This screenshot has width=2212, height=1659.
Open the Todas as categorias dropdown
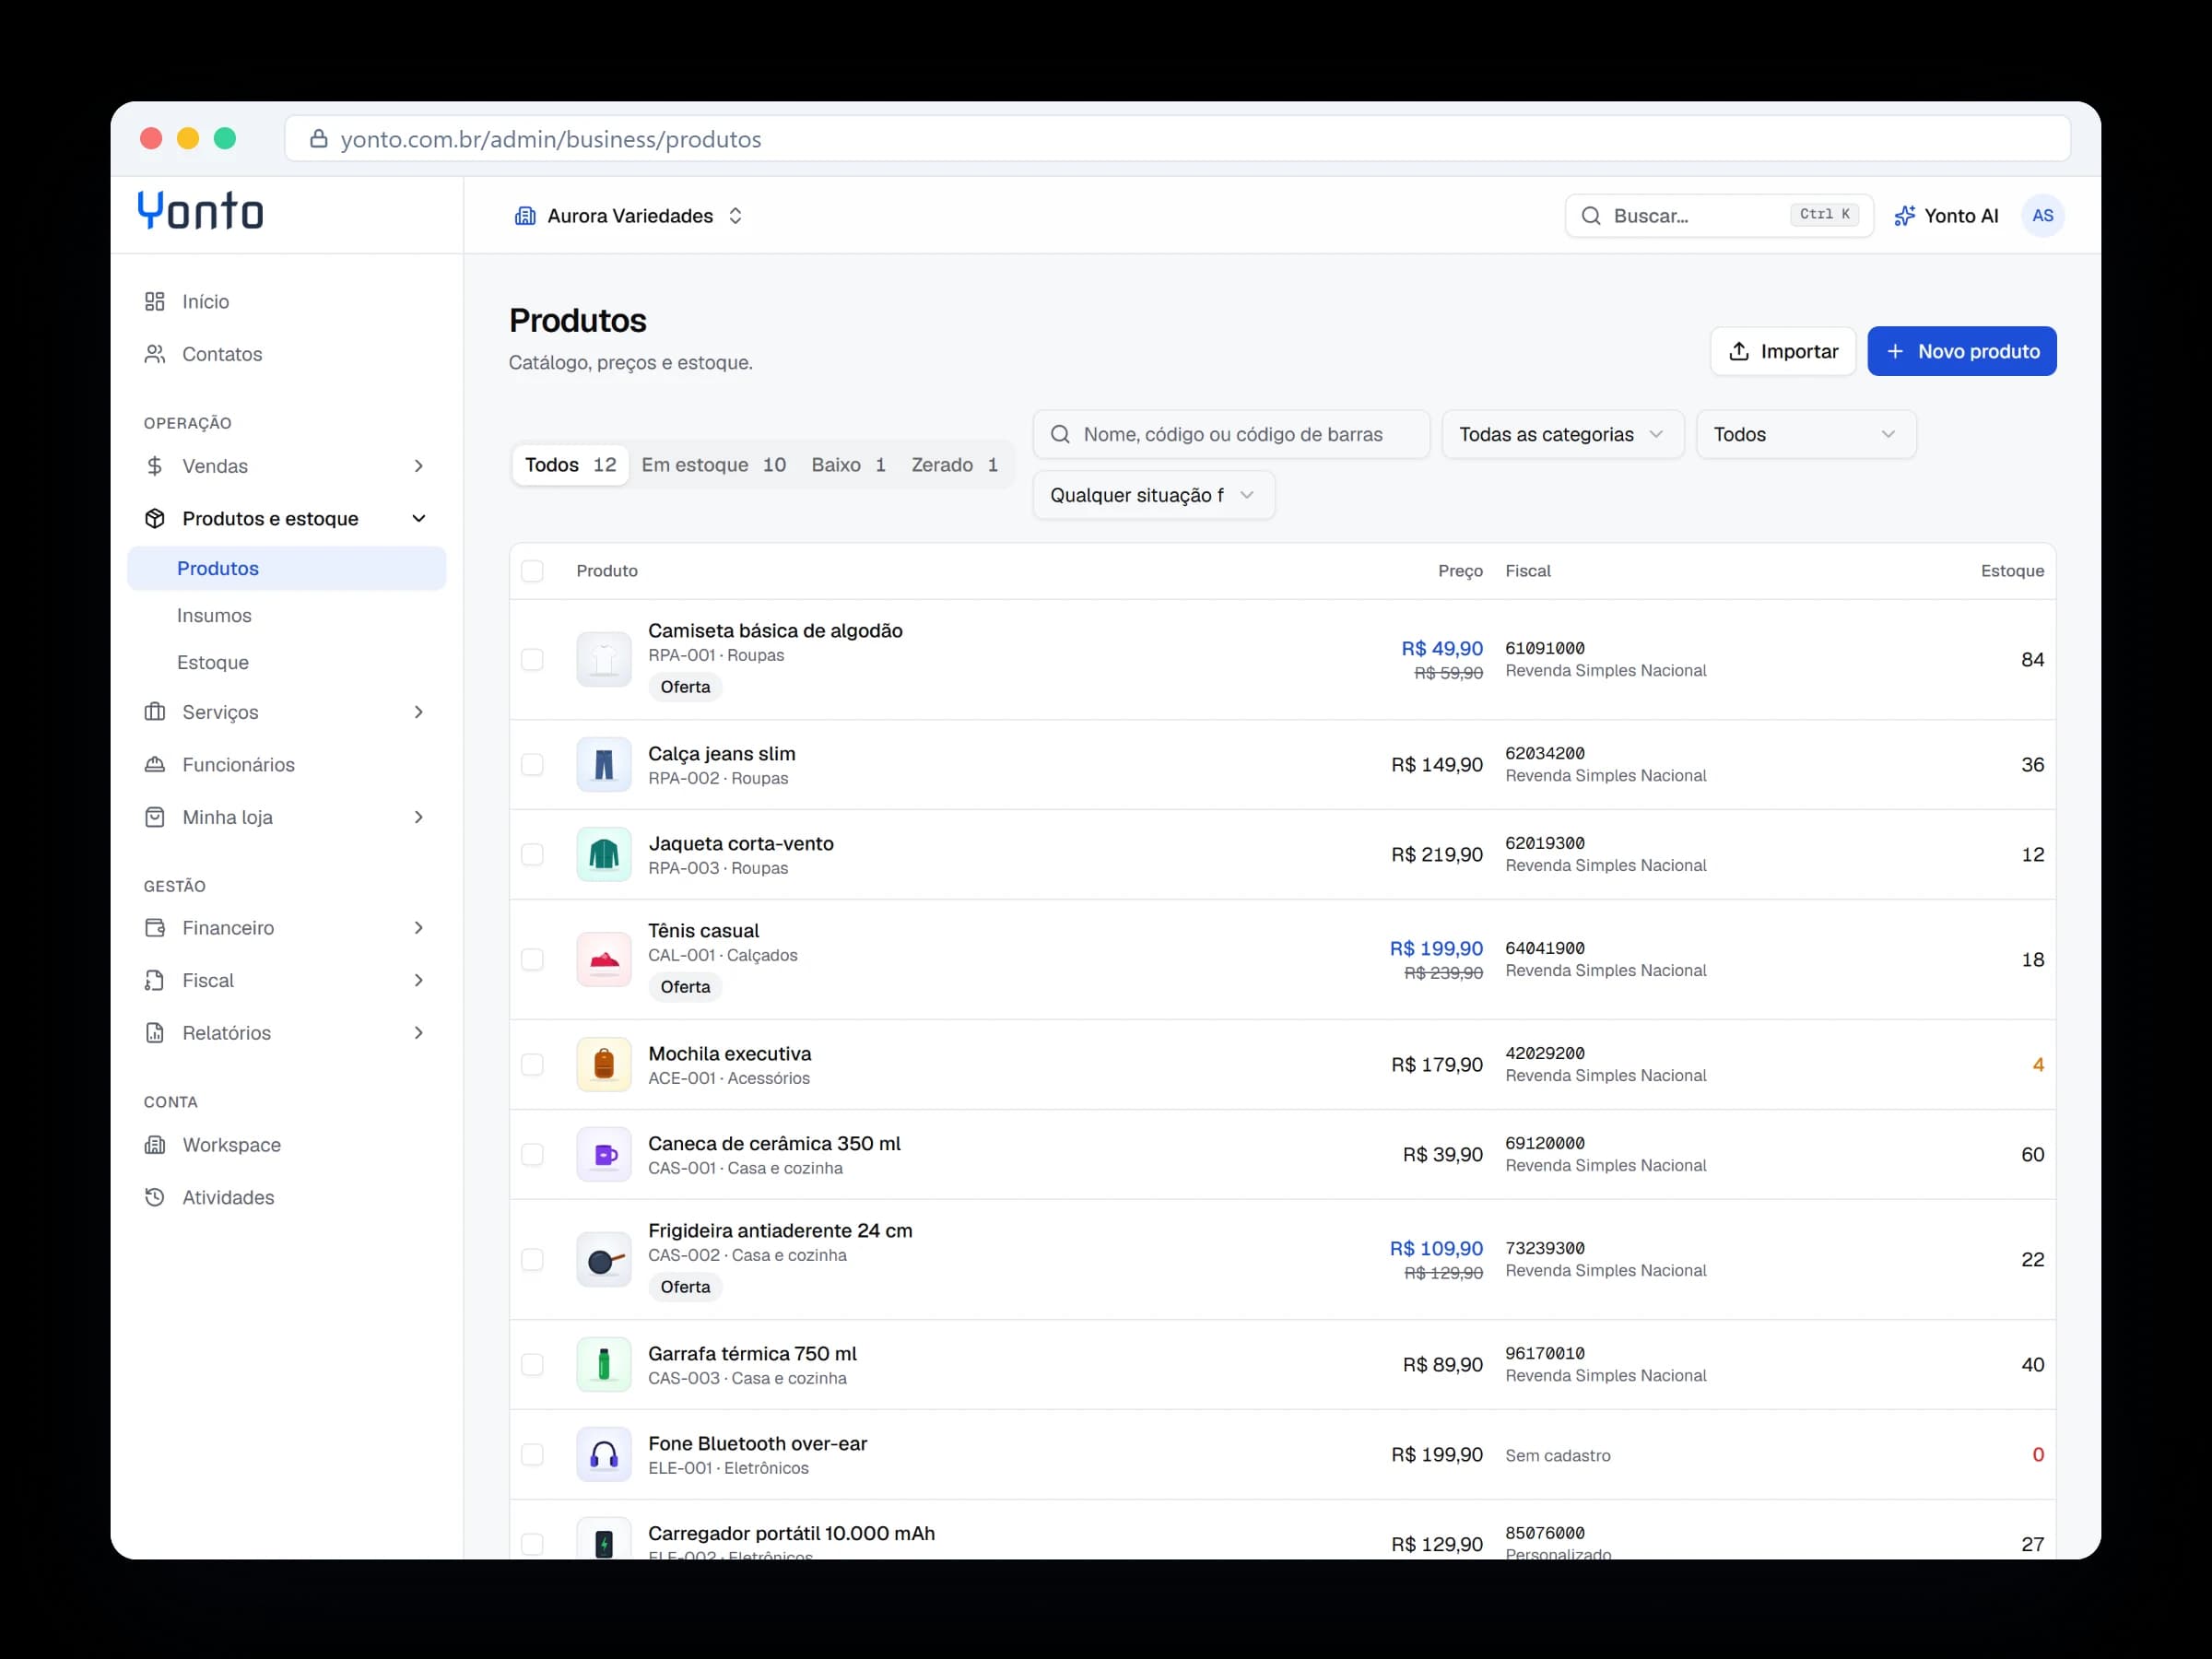tap(1562, 435)
